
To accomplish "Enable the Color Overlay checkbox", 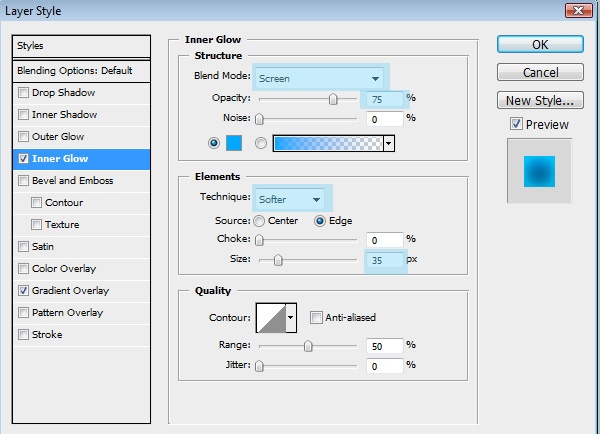I will tap(23, 269).
